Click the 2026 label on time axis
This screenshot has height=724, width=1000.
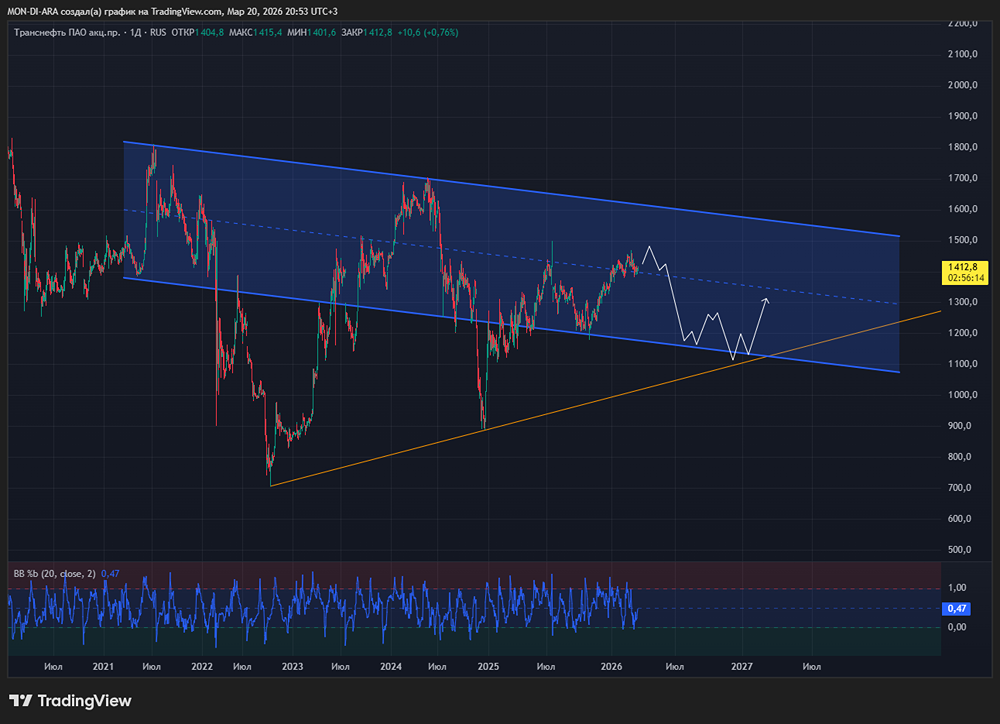tap(611, 667)
